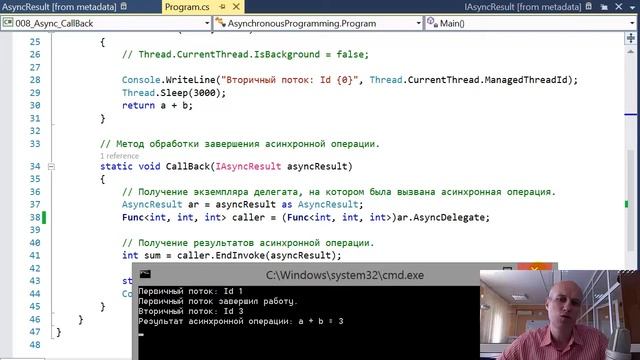Switch to AsyncResult [from metadata] tab
This screenshot has height=360, width=640.
(59, 7)
